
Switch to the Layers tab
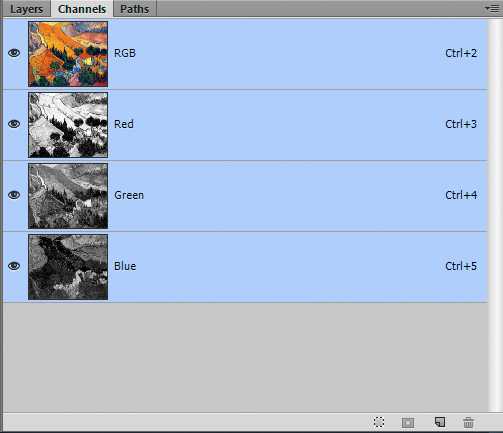coord(26,9)
